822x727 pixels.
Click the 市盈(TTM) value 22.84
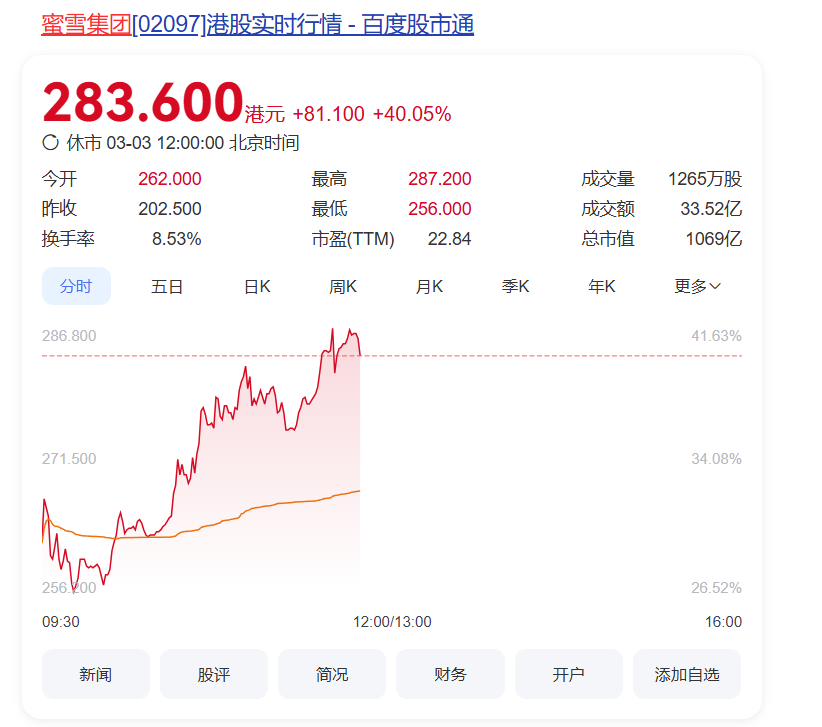(449, 239)
